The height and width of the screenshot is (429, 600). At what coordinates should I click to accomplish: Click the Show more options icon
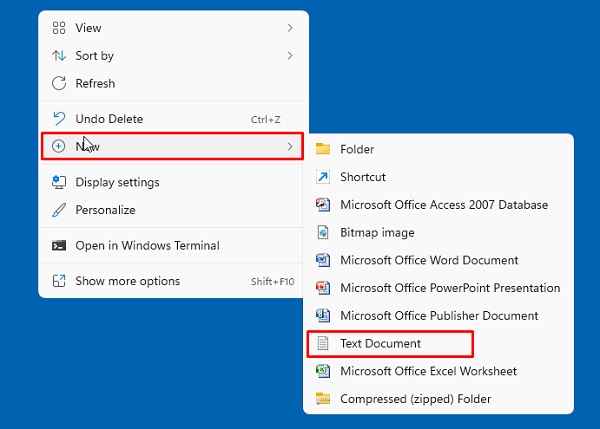59,281
